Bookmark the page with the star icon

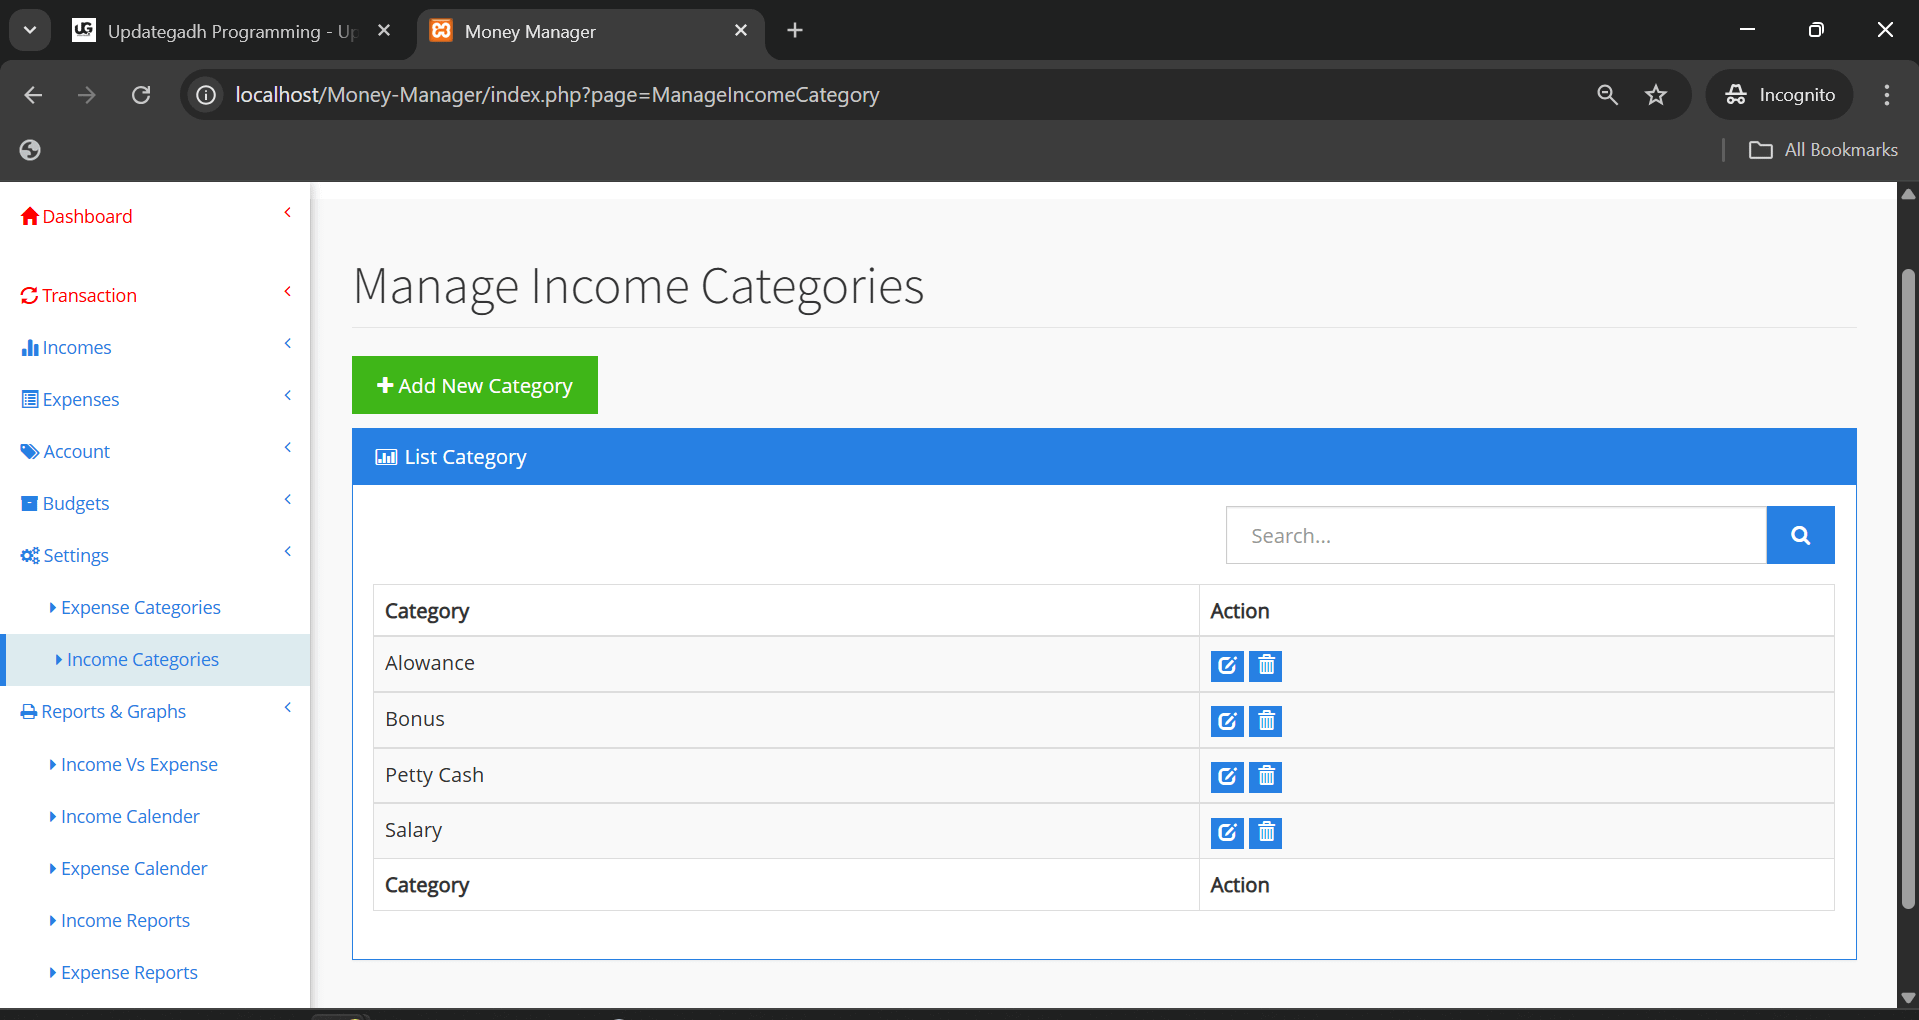[1656, 95]
